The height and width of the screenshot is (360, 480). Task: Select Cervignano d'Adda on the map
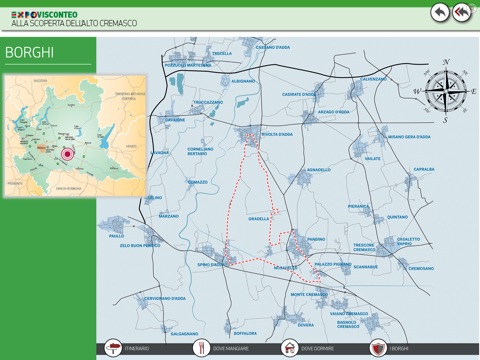pyautogui.click(x=165, y=299)
